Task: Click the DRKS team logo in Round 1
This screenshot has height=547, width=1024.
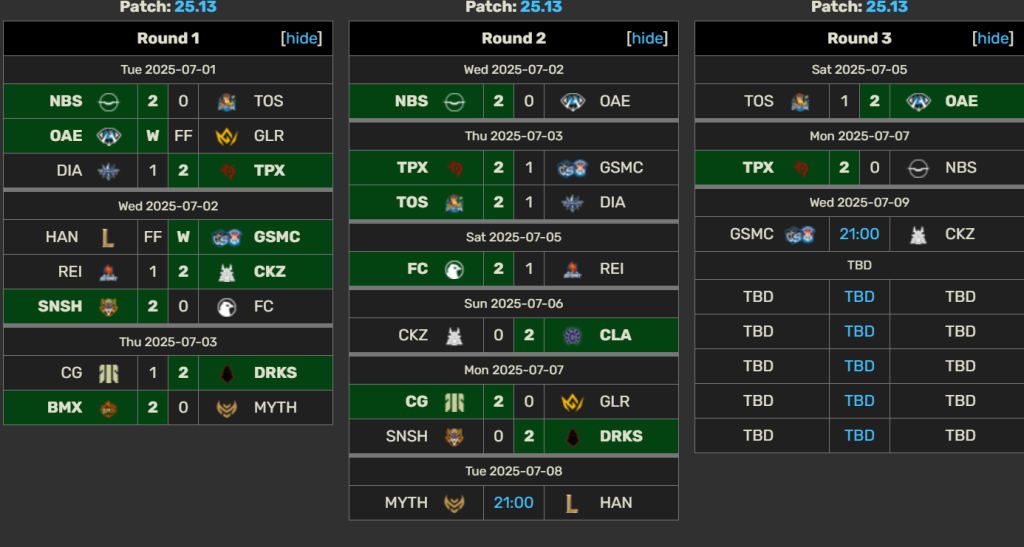Action: coord(227,373)
